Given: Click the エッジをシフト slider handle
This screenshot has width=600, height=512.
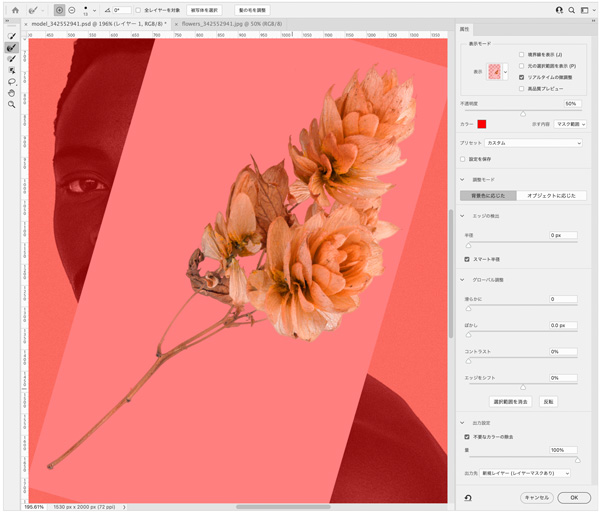Looking at the screenshot, I should click(523, 388).
